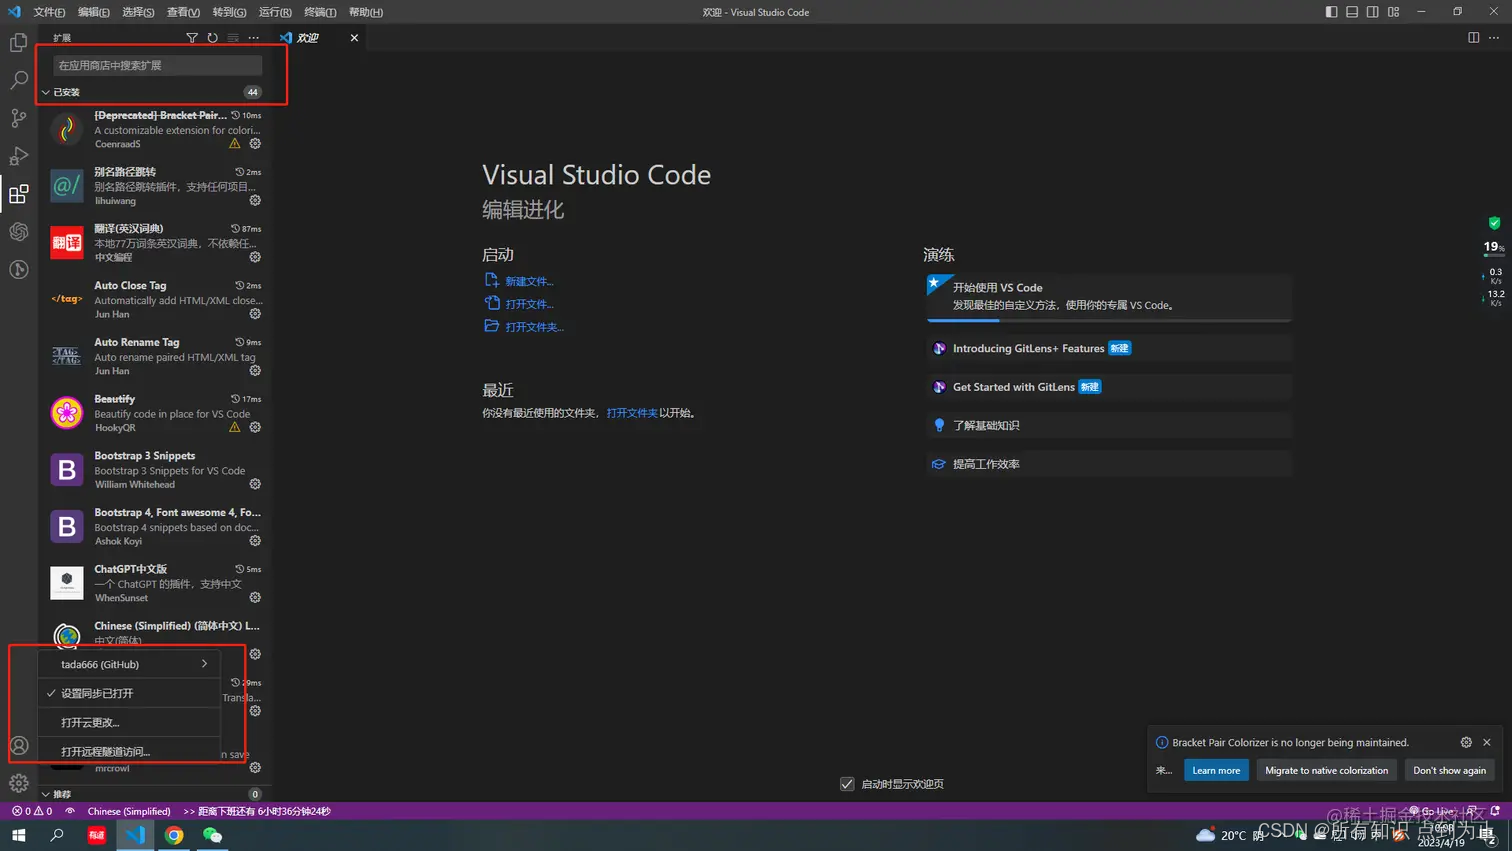Toggle primary side bar layout icon

click(1331, 12)
